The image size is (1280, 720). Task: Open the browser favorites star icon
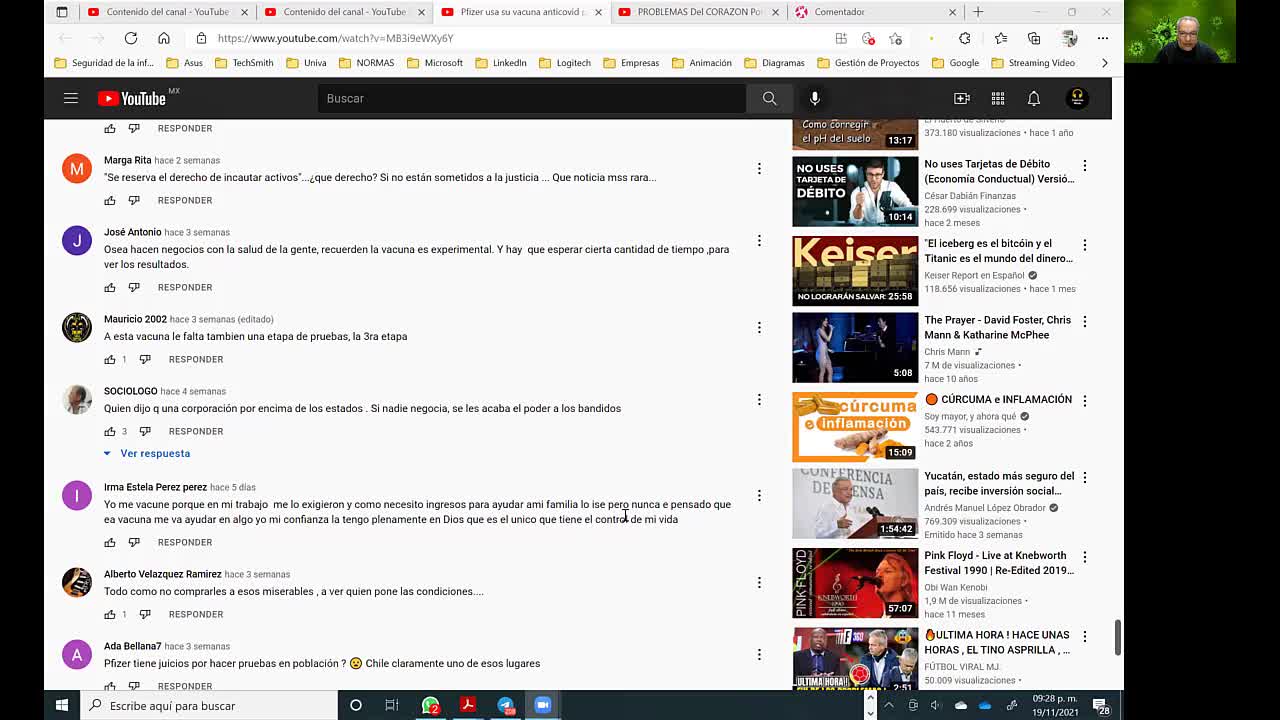tap(1001, 38)
